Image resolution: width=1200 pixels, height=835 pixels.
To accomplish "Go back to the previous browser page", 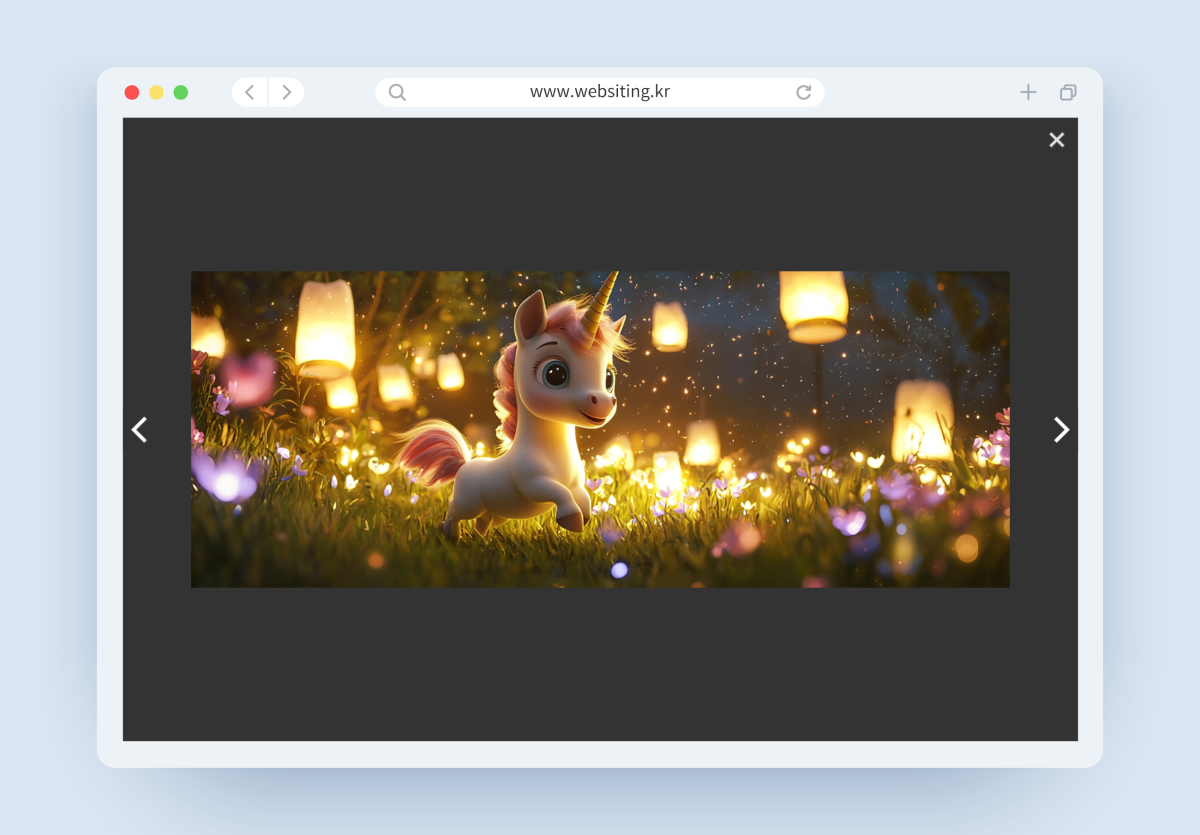I will 250,92.
